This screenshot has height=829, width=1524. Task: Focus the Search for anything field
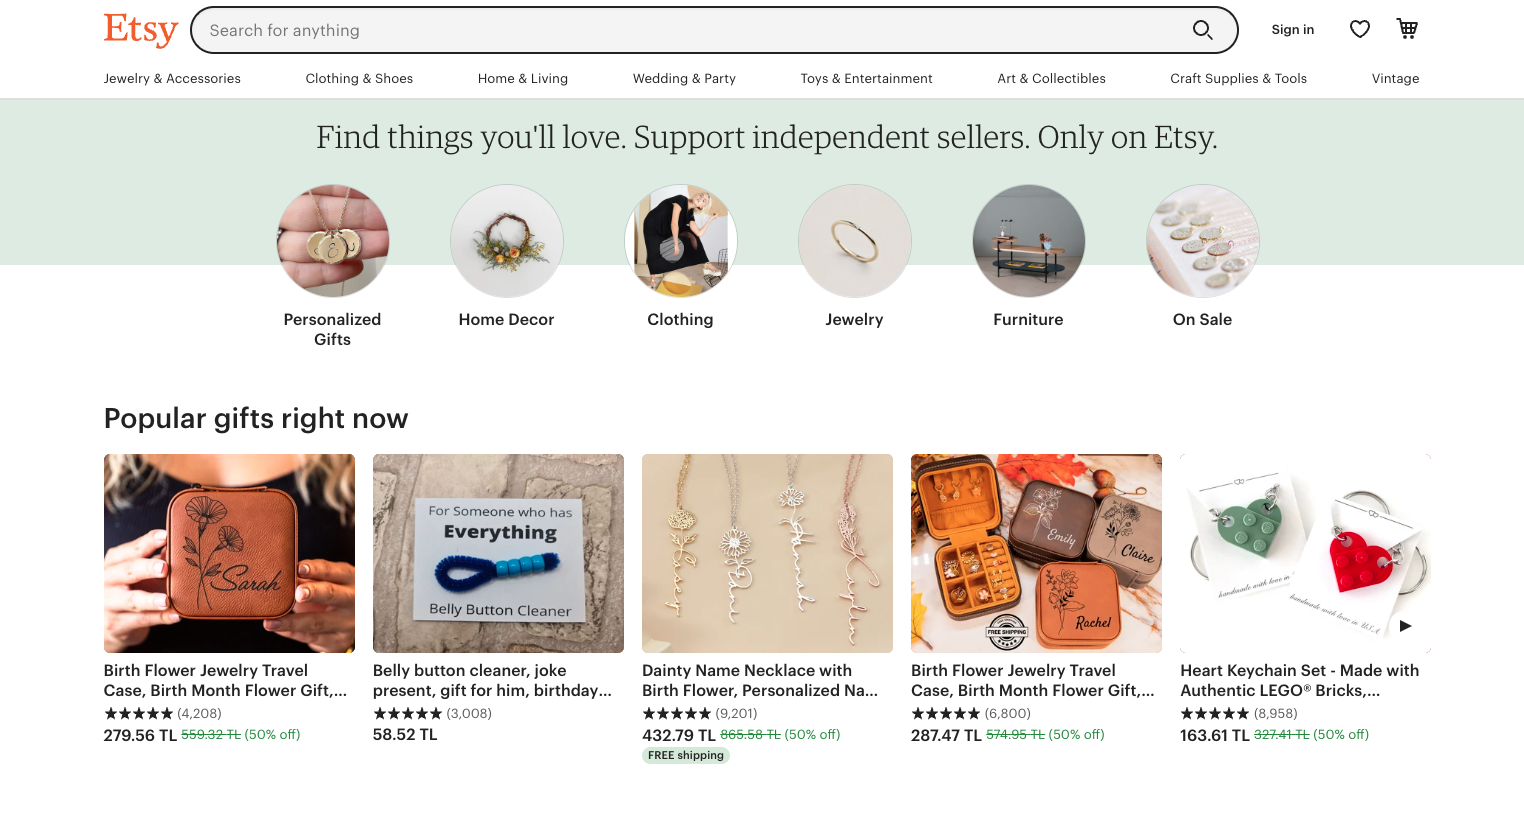690,30
